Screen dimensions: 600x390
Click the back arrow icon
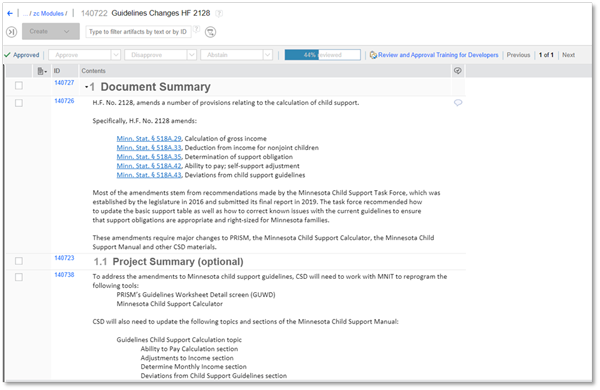pyautogui.click(x=10, y=13)
